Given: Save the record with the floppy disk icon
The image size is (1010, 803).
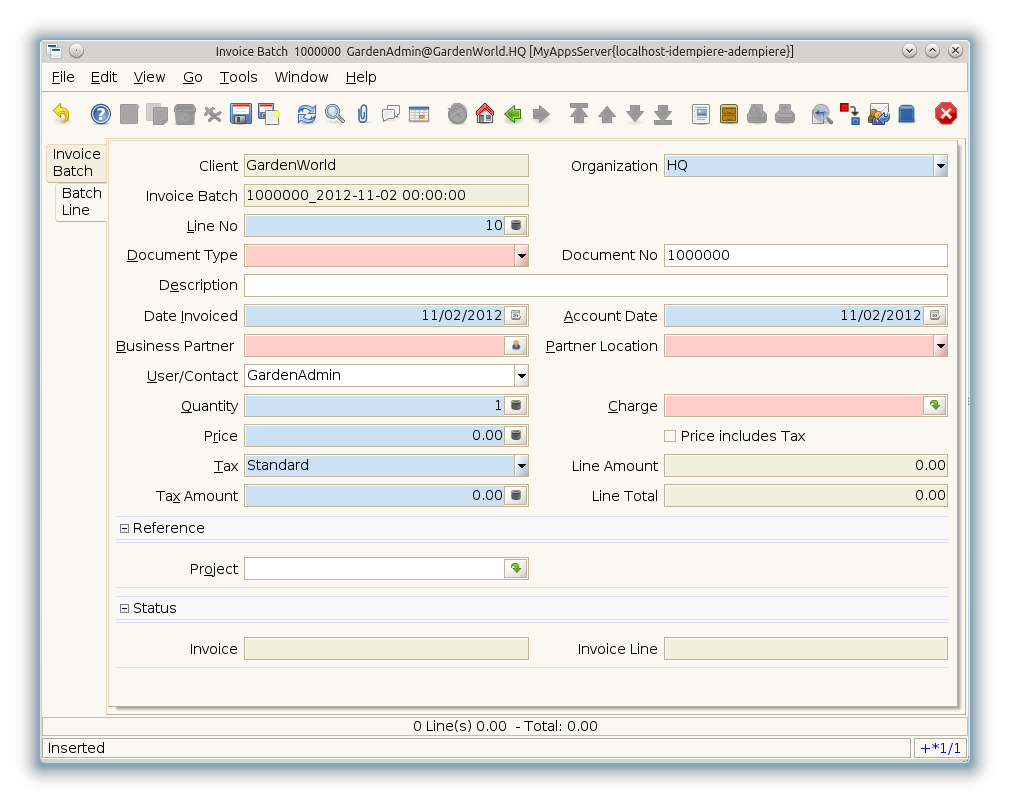Looking at the screenshot, I should (x=240, y=114).
